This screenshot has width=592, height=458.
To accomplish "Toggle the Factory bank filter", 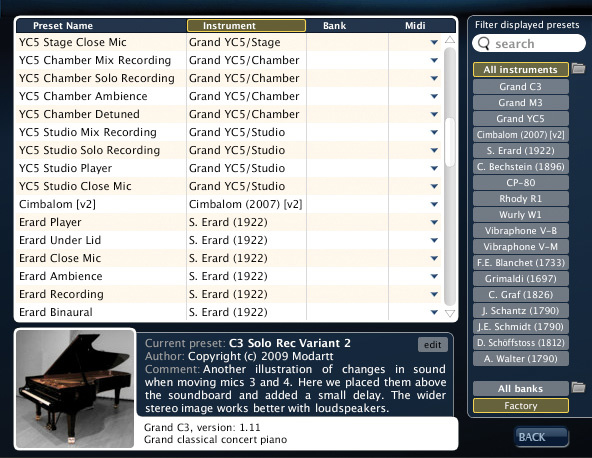I will click(x=521, y=406).
